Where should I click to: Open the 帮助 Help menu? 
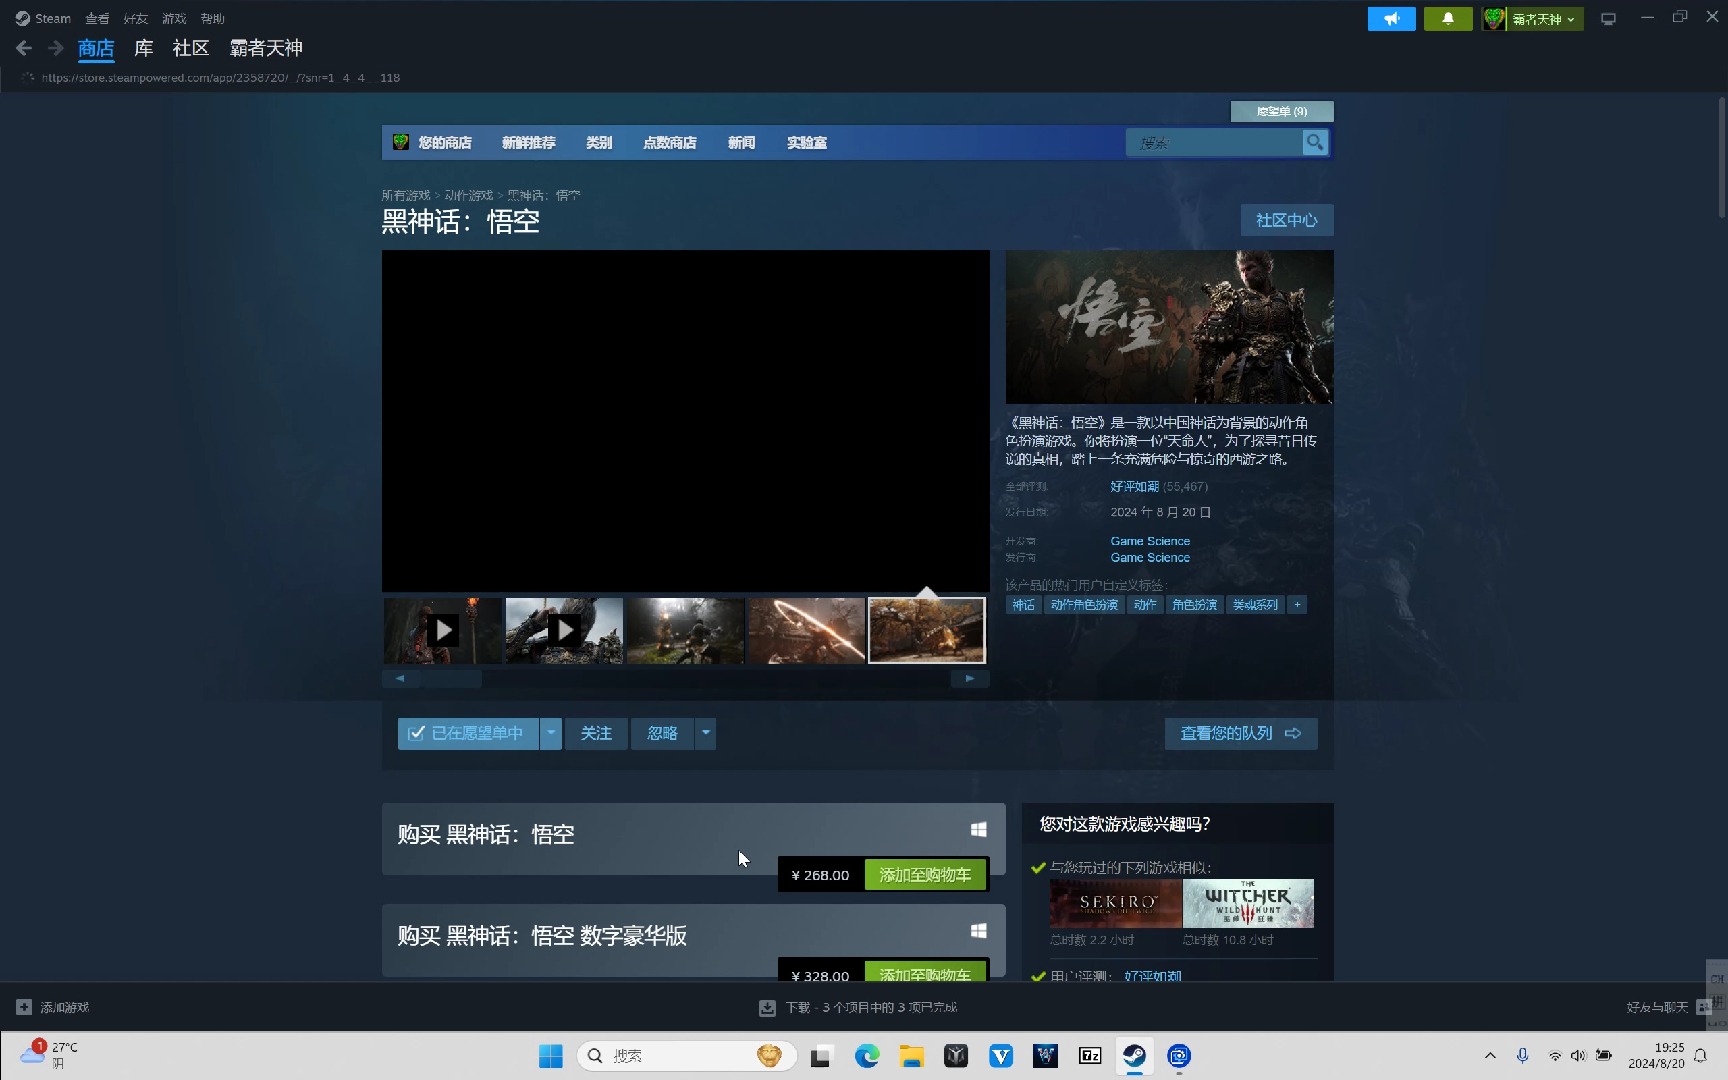[x=212, y=19]
